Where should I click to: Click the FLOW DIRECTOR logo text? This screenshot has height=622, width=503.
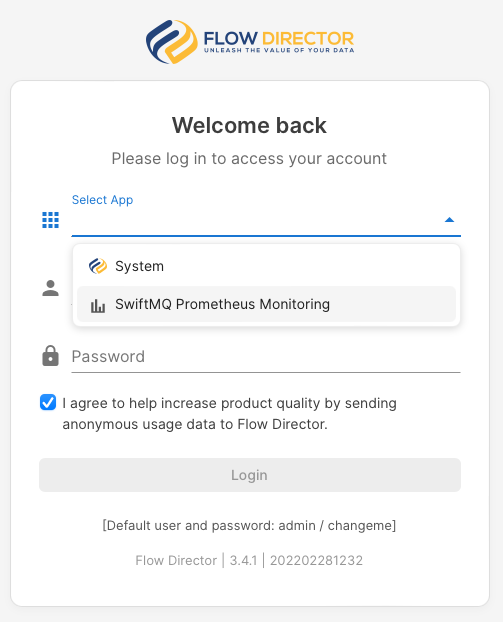[x=278, y=38]
